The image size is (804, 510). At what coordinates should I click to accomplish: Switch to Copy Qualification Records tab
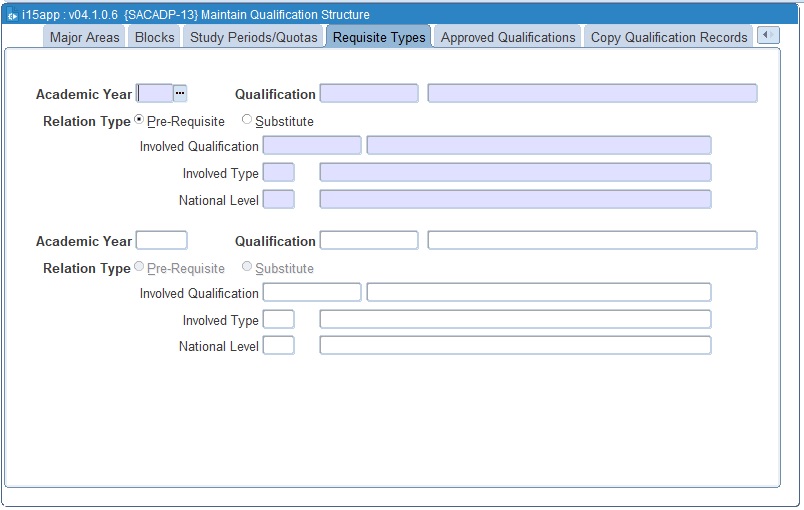669,37
